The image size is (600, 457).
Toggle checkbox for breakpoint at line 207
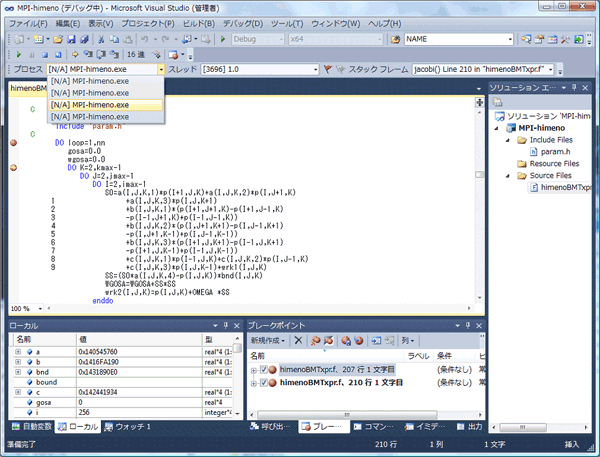263,370
